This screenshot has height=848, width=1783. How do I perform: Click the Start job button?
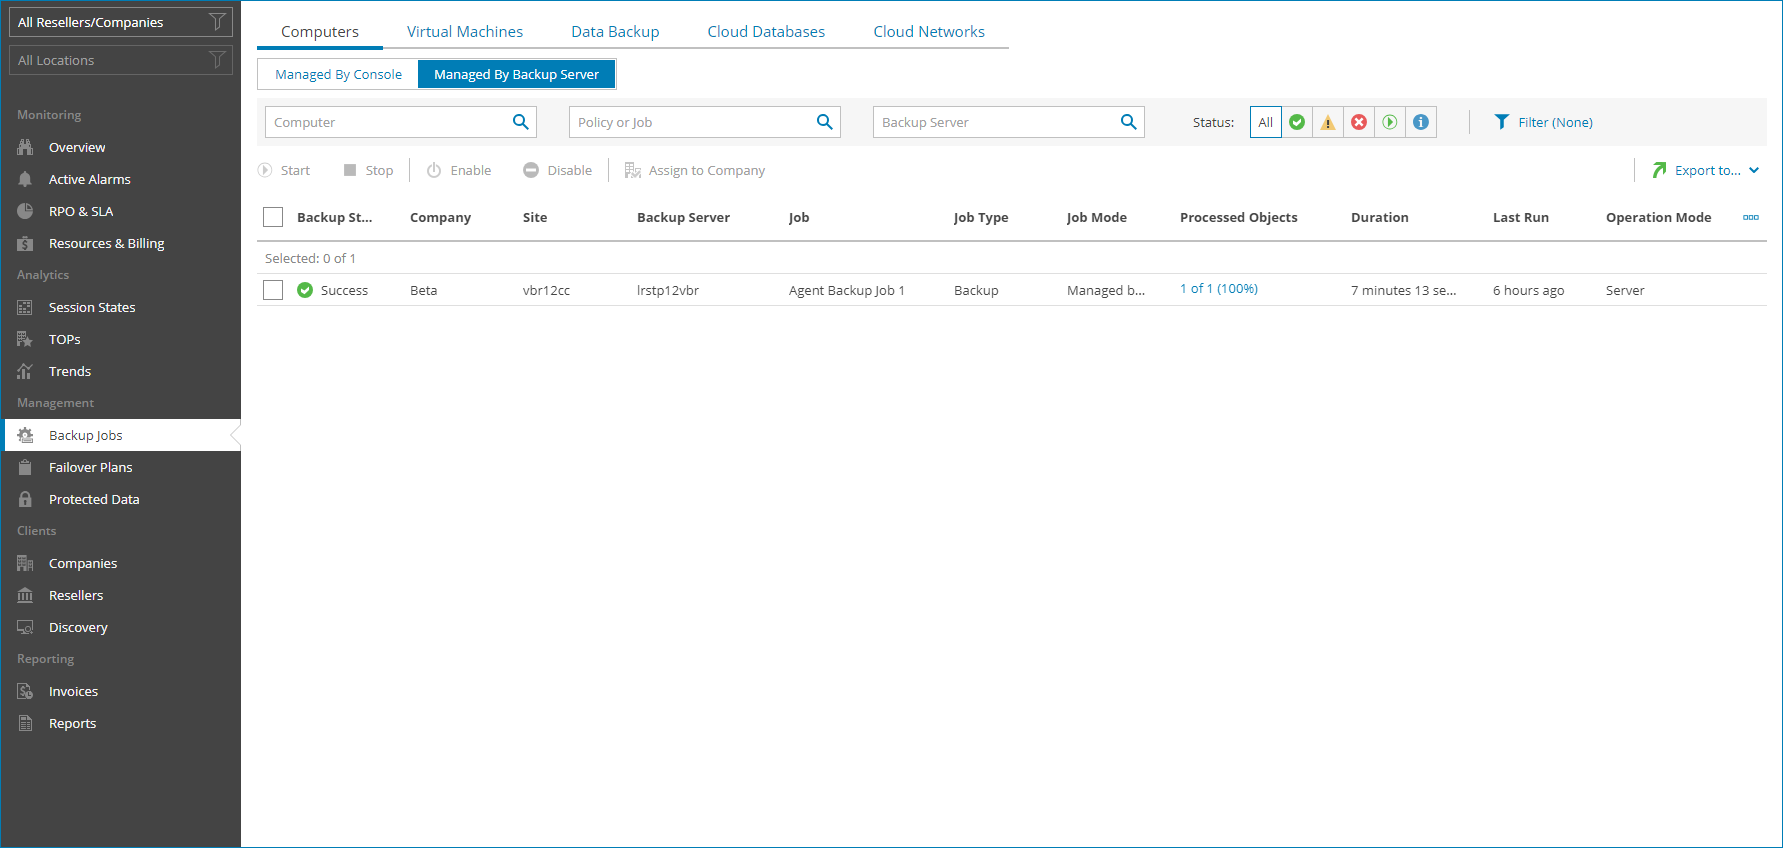point(284,170)
